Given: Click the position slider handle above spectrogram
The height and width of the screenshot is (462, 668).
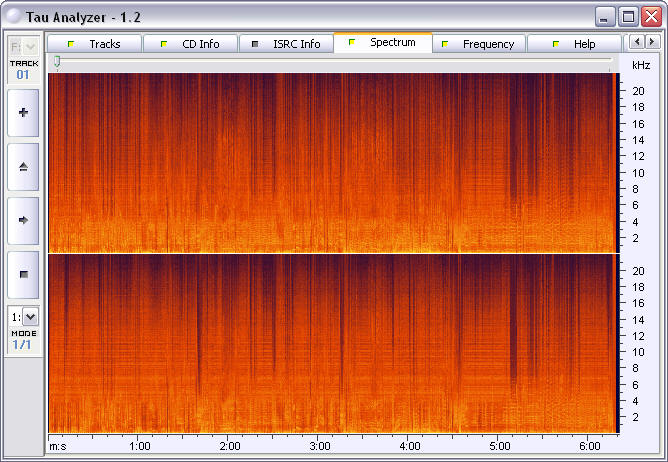Looking at the screenshot, I should click(x=57, y=62).
